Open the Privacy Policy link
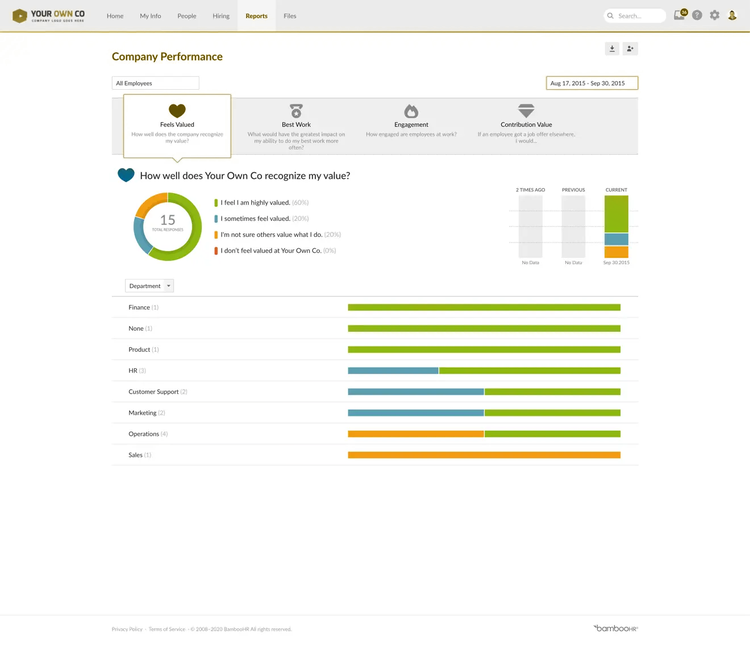750x651 pixels. pyautogui.click(x=127, y=629)
